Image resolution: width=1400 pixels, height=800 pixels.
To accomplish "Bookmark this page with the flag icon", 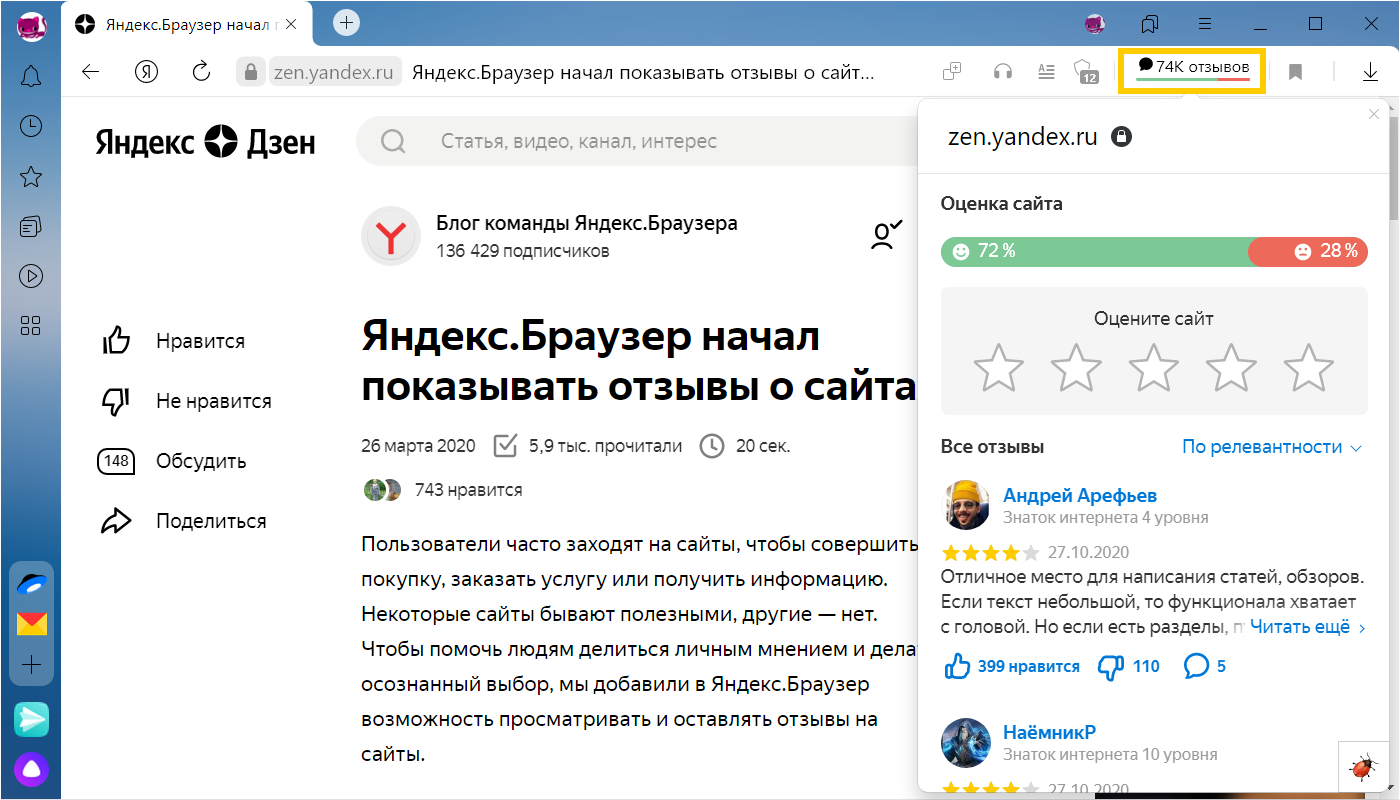I will [x=1295, y=72].
